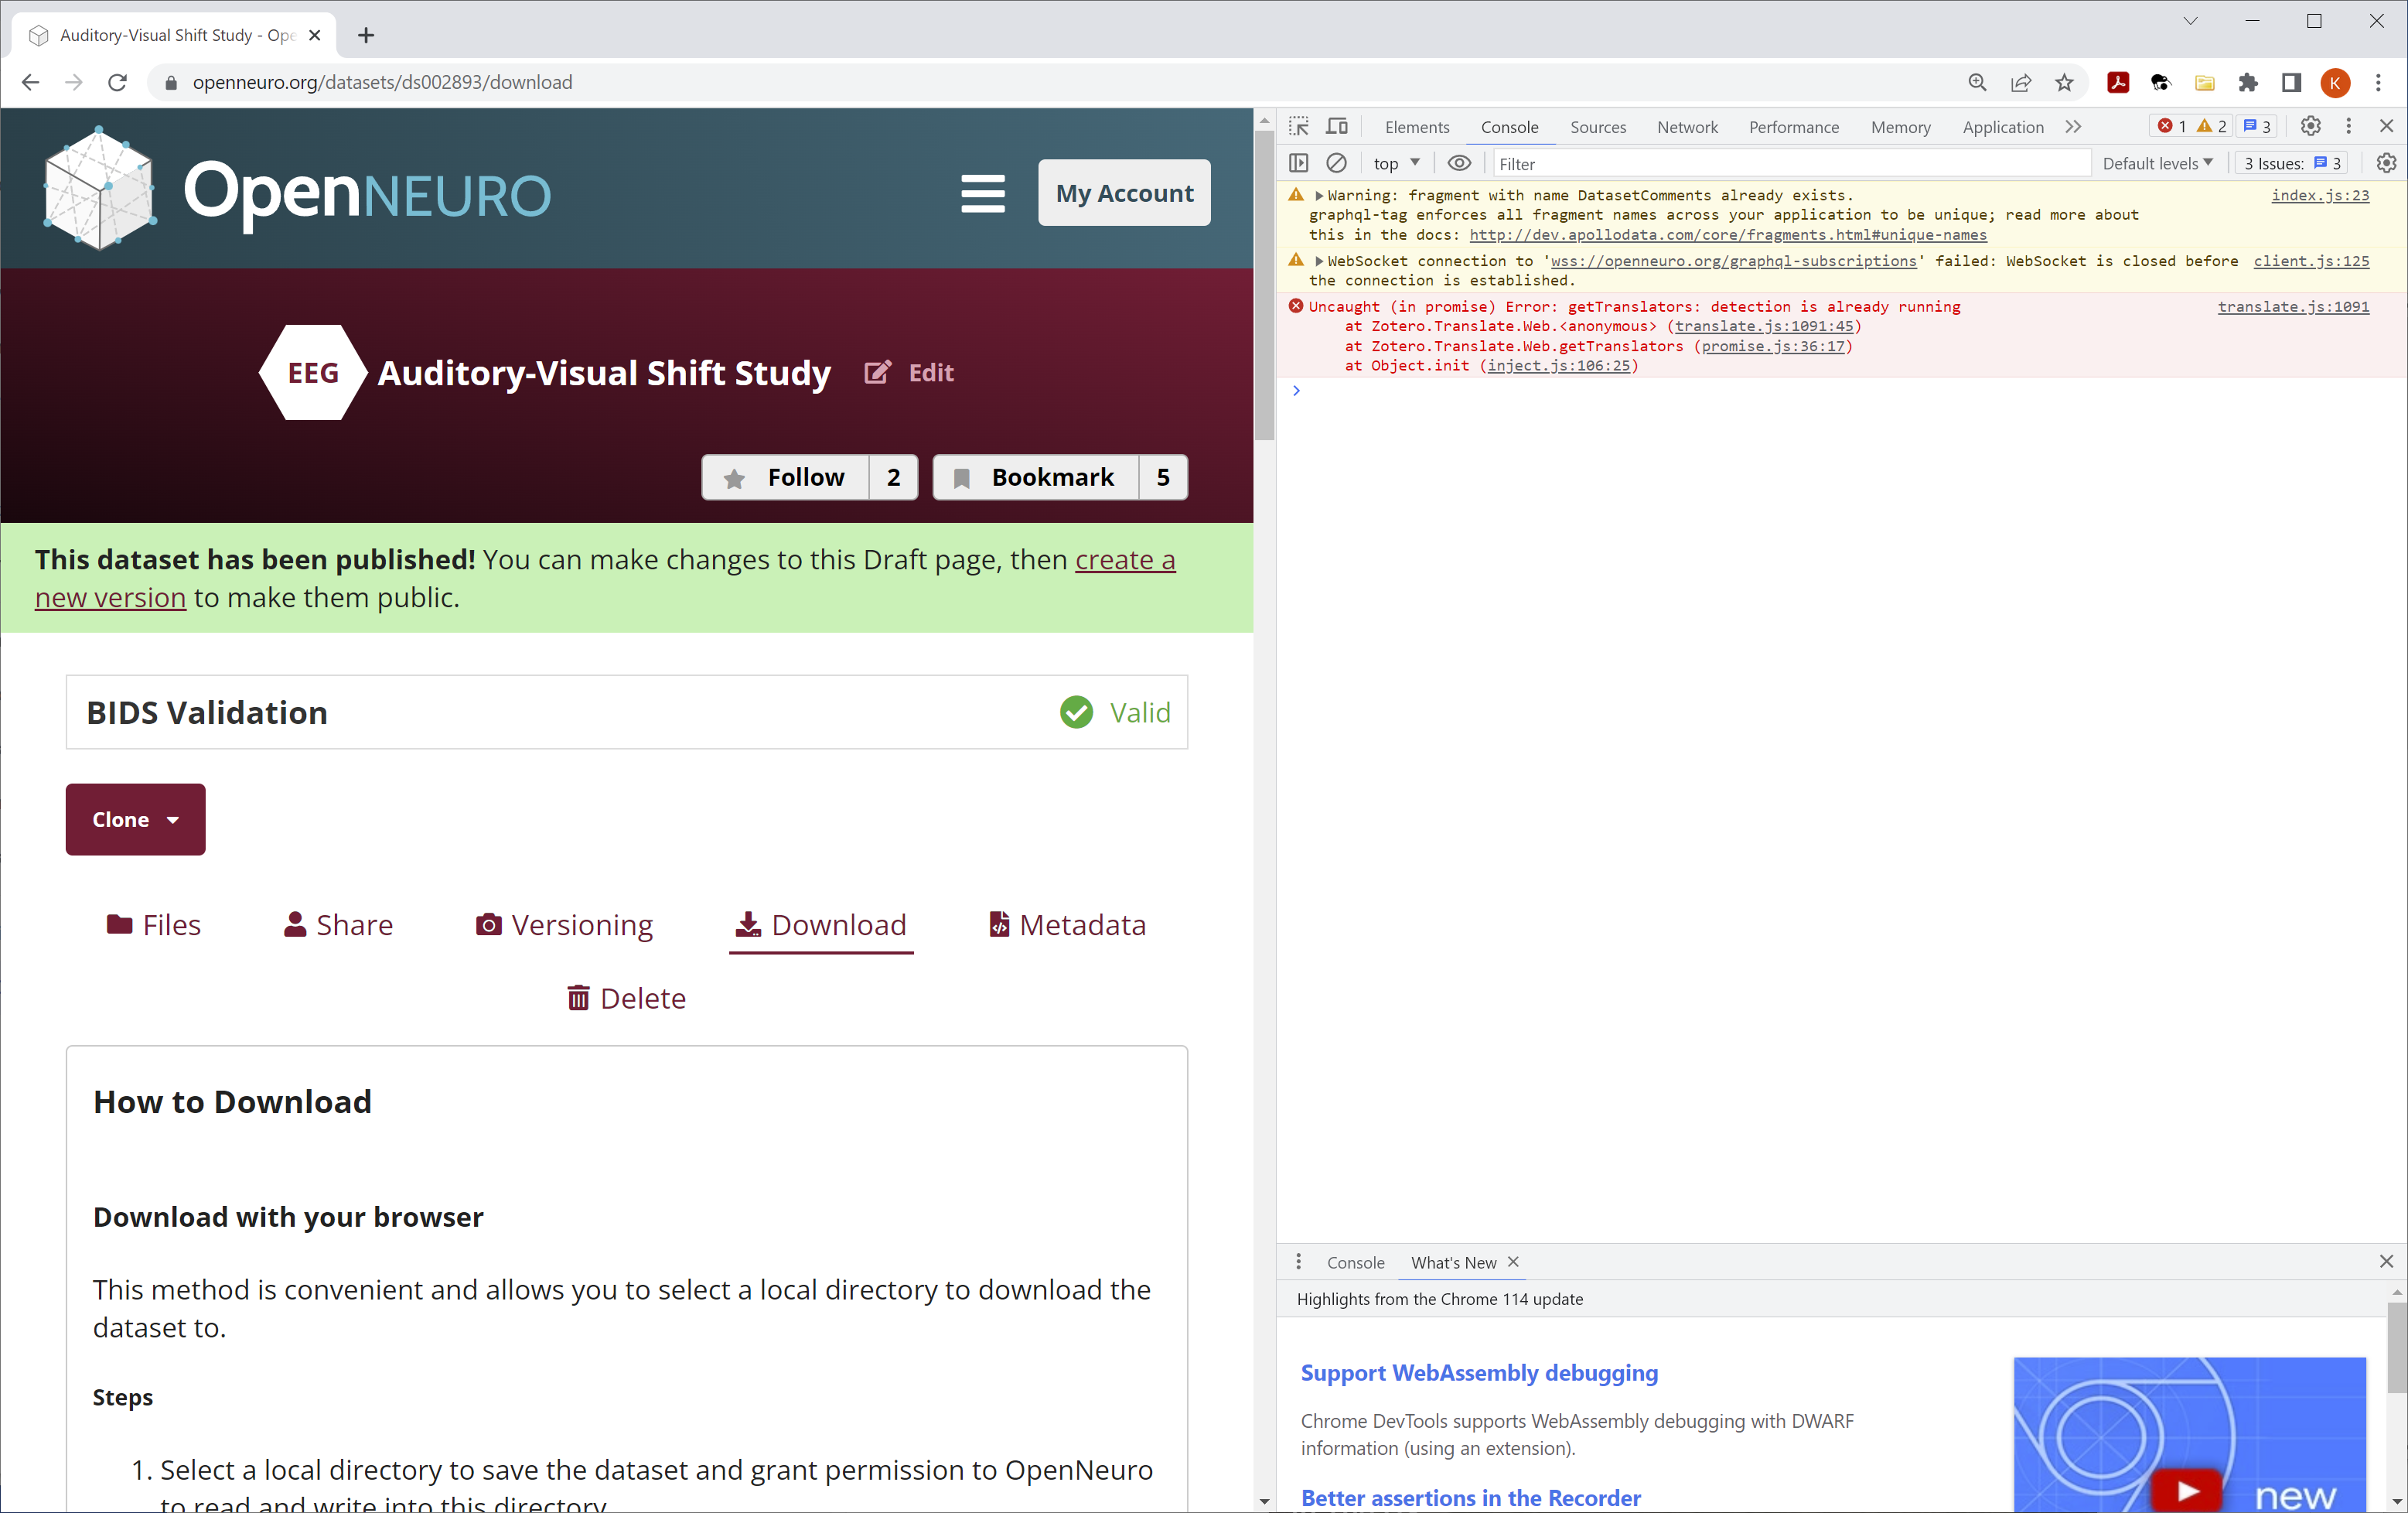The image size is (2408, 1513).
Task: Click the My Account button
Action: 1123,192
